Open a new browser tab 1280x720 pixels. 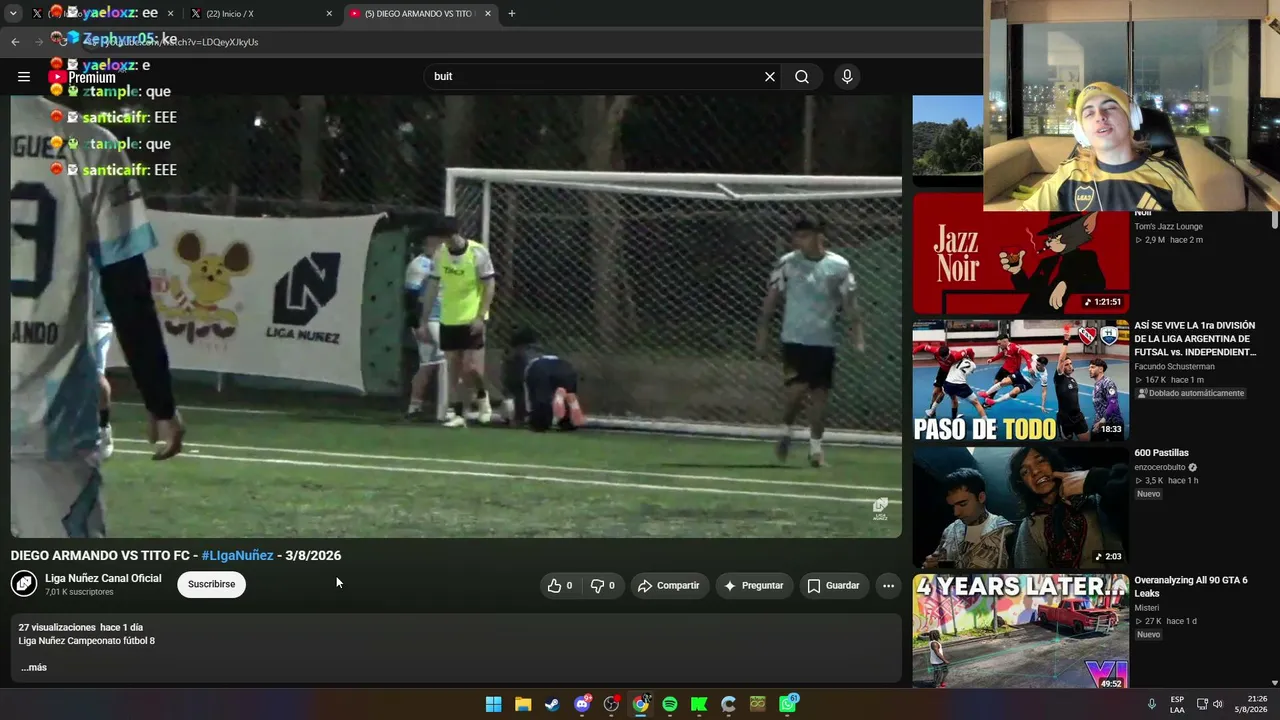click(512, 14)
